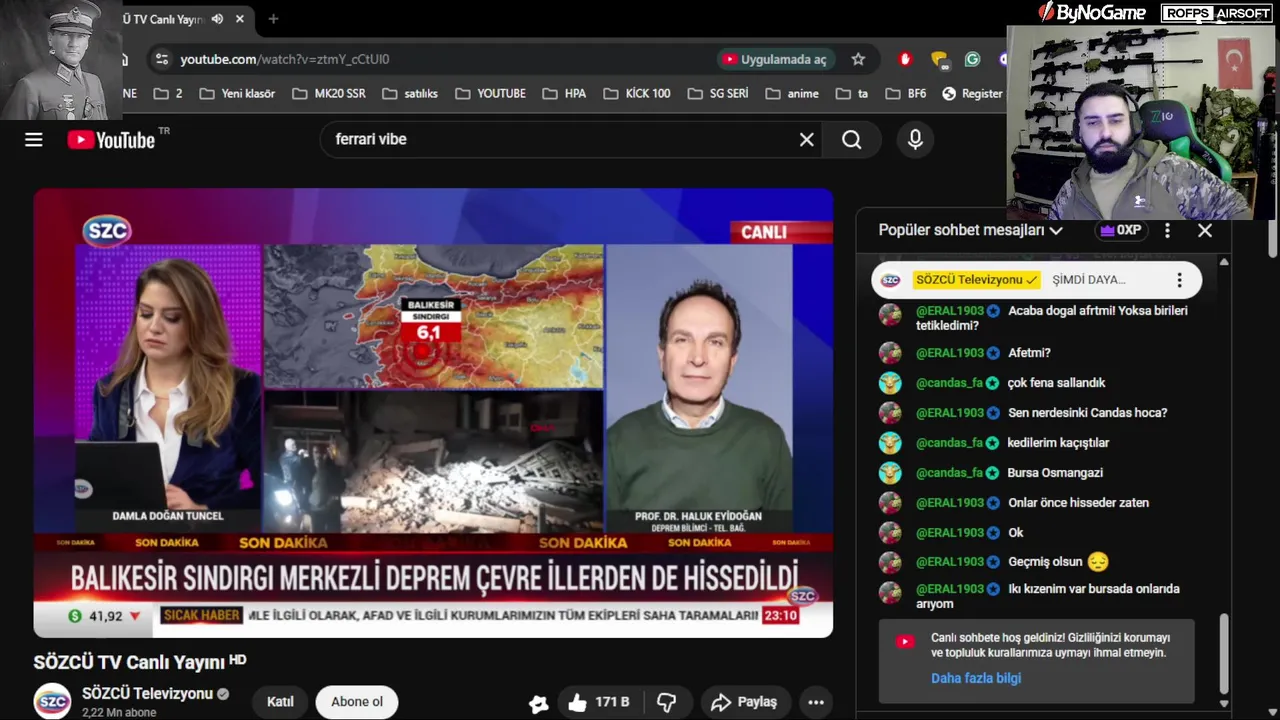
Task: Open the 'HPA' bookmark folder
Action: [x=564, y=93]
